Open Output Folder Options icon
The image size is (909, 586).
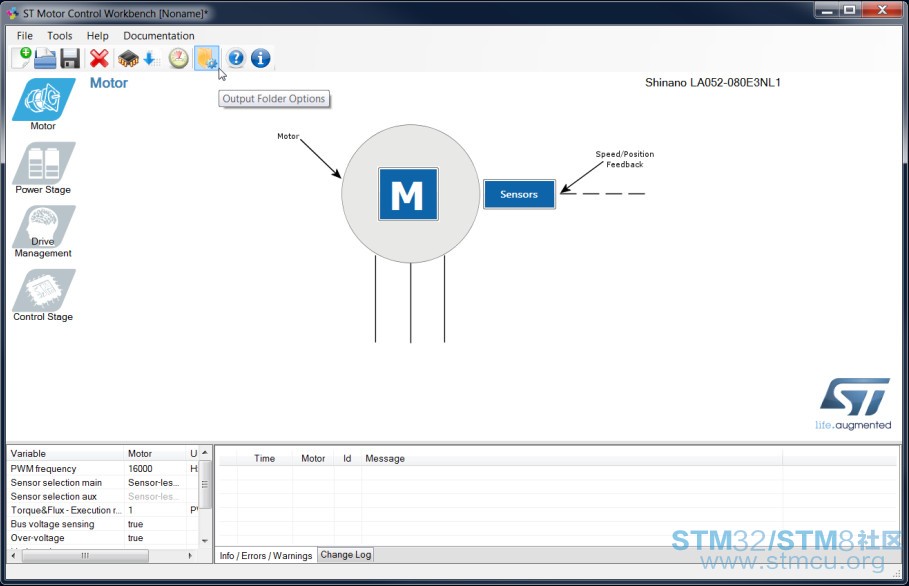pyautogui.click(x=206, y=59)
